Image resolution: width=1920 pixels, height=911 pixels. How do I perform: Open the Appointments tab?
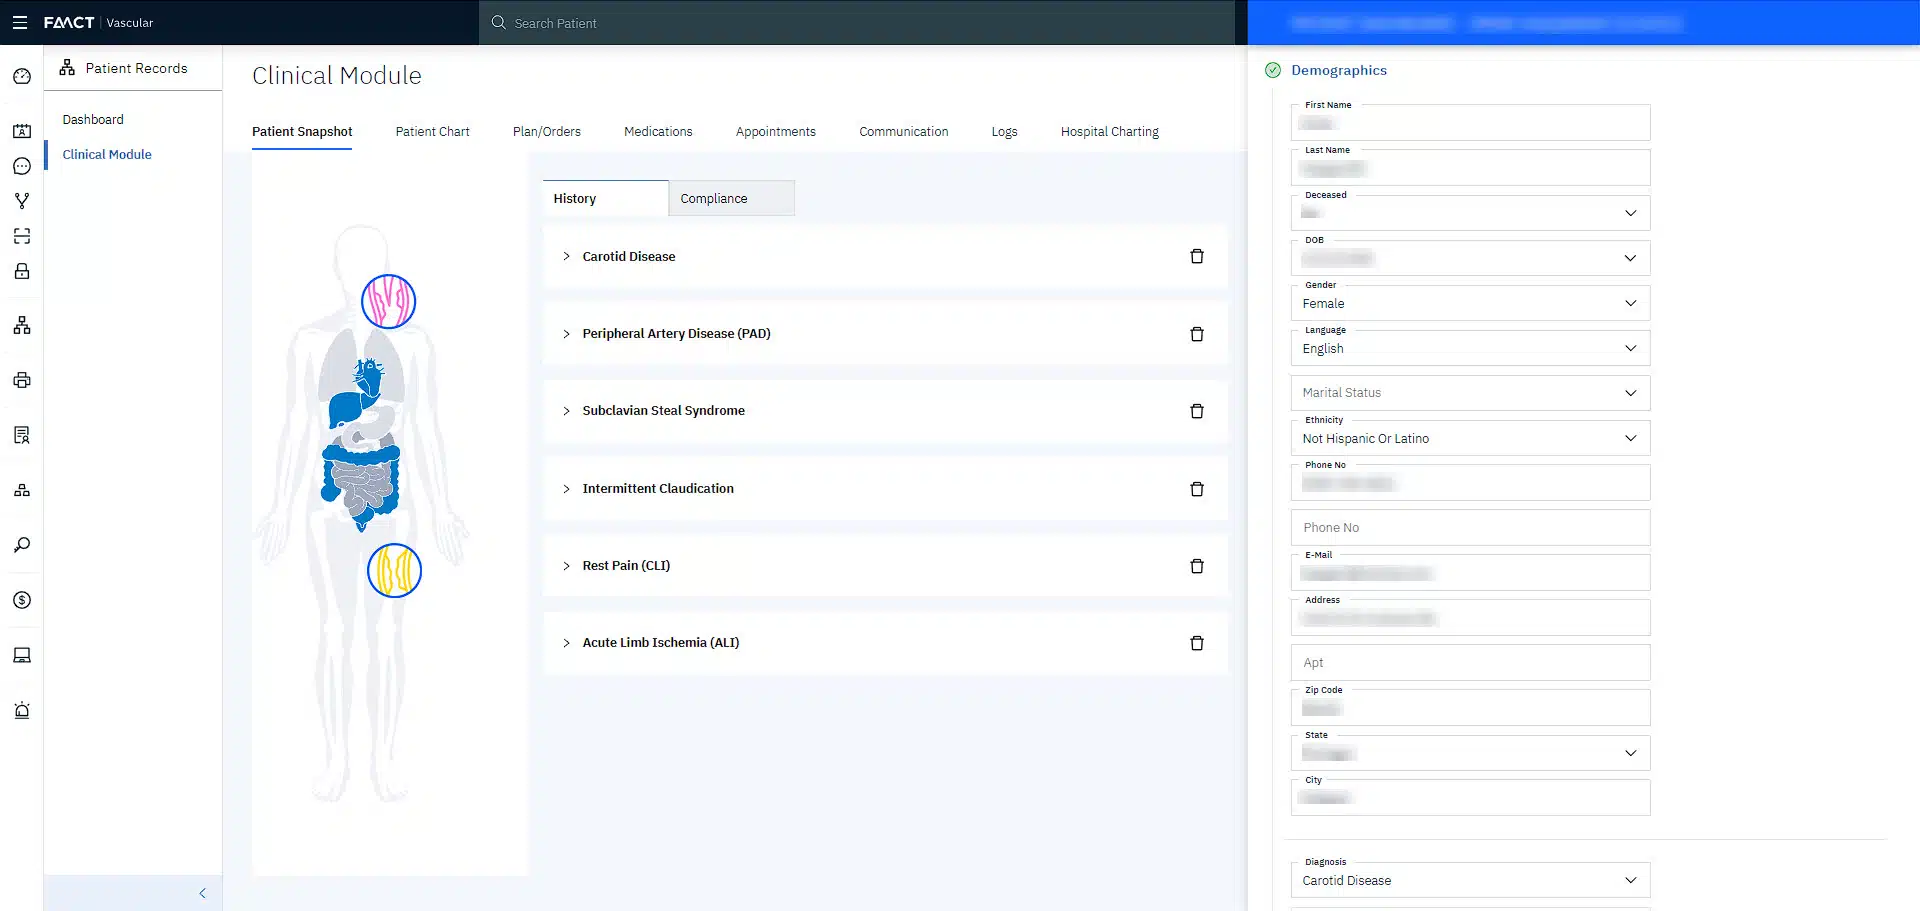point(776,132)
